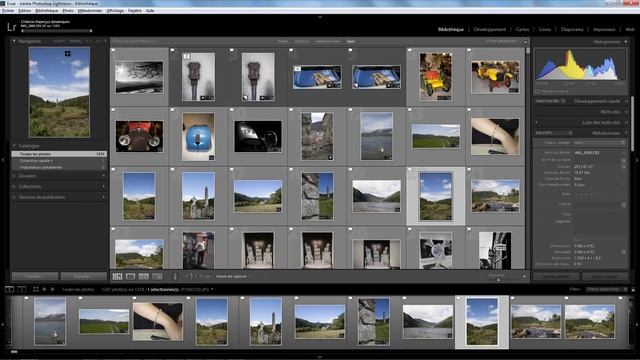Switch to Grid view mode icon
This screenshot has width=640, height=360.
(x=117, y=277)
